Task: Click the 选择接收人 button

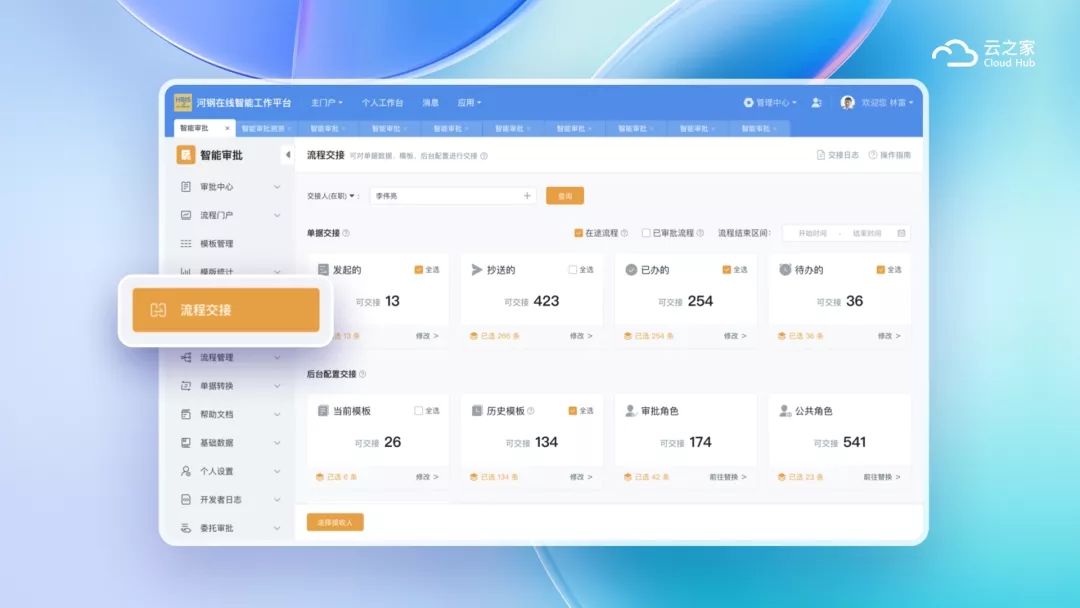Action: click(335, 522)
